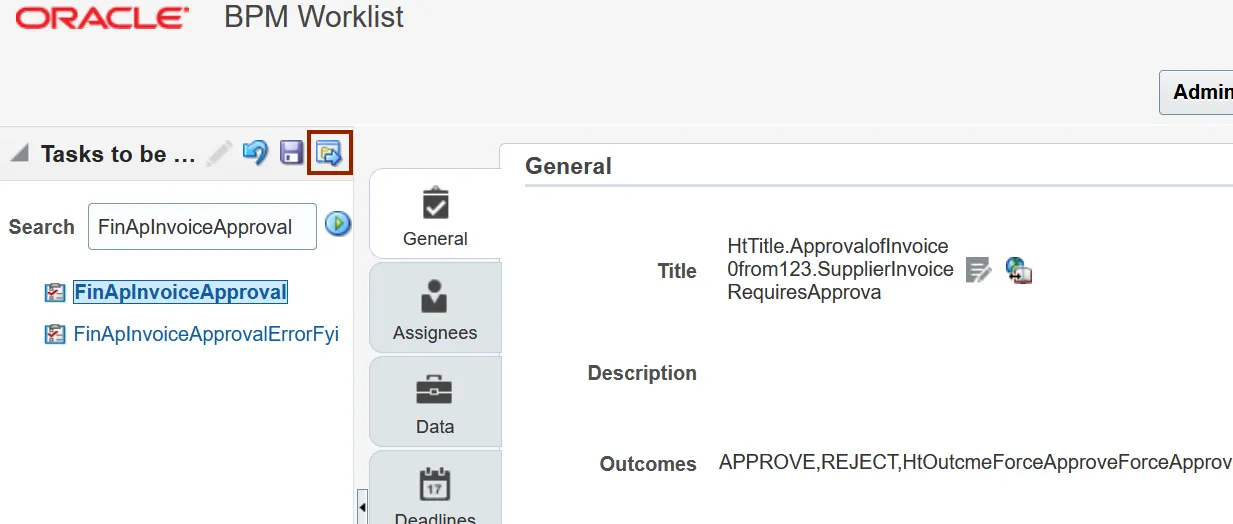Click the Administration button at top right
This screenshot has width=1233, height=524.
(1198, 92)
